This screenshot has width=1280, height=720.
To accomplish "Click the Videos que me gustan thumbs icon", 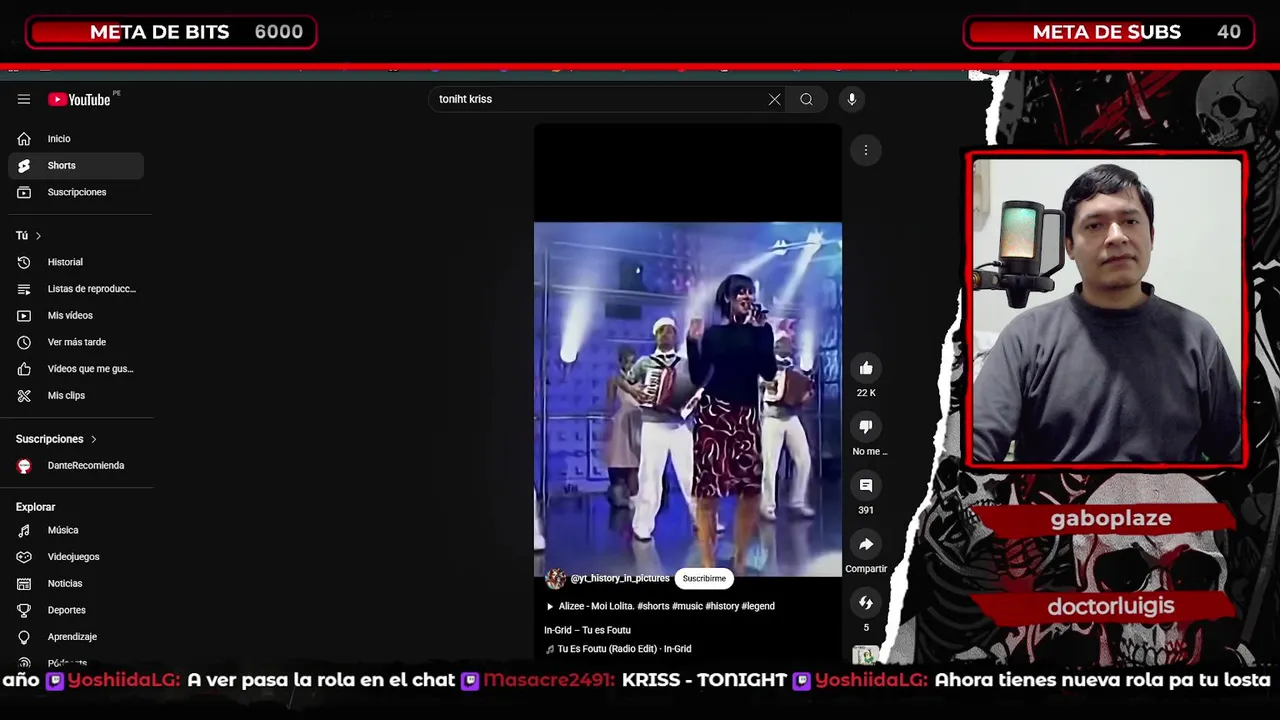I will (x=24, y=369).
